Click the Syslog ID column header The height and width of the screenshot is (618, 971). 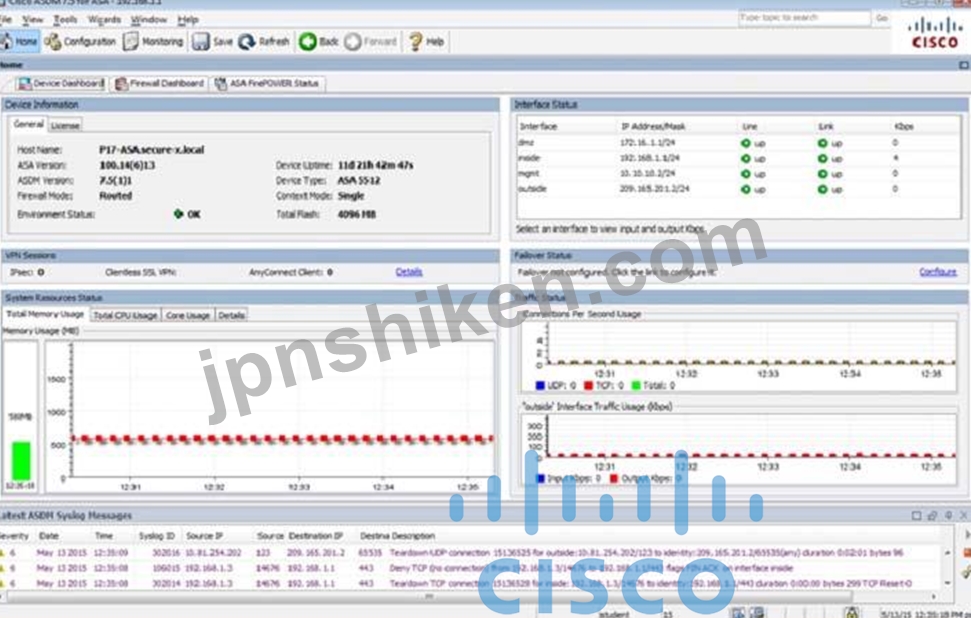(157, 536)
